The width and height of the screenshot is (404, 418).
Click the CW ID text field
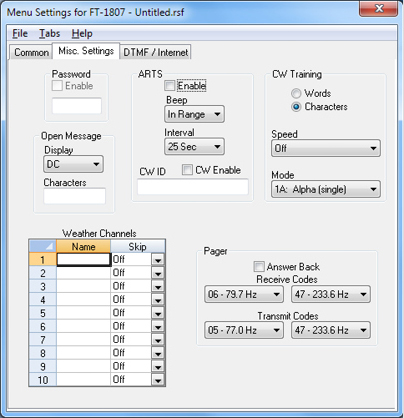click(193, 187)
